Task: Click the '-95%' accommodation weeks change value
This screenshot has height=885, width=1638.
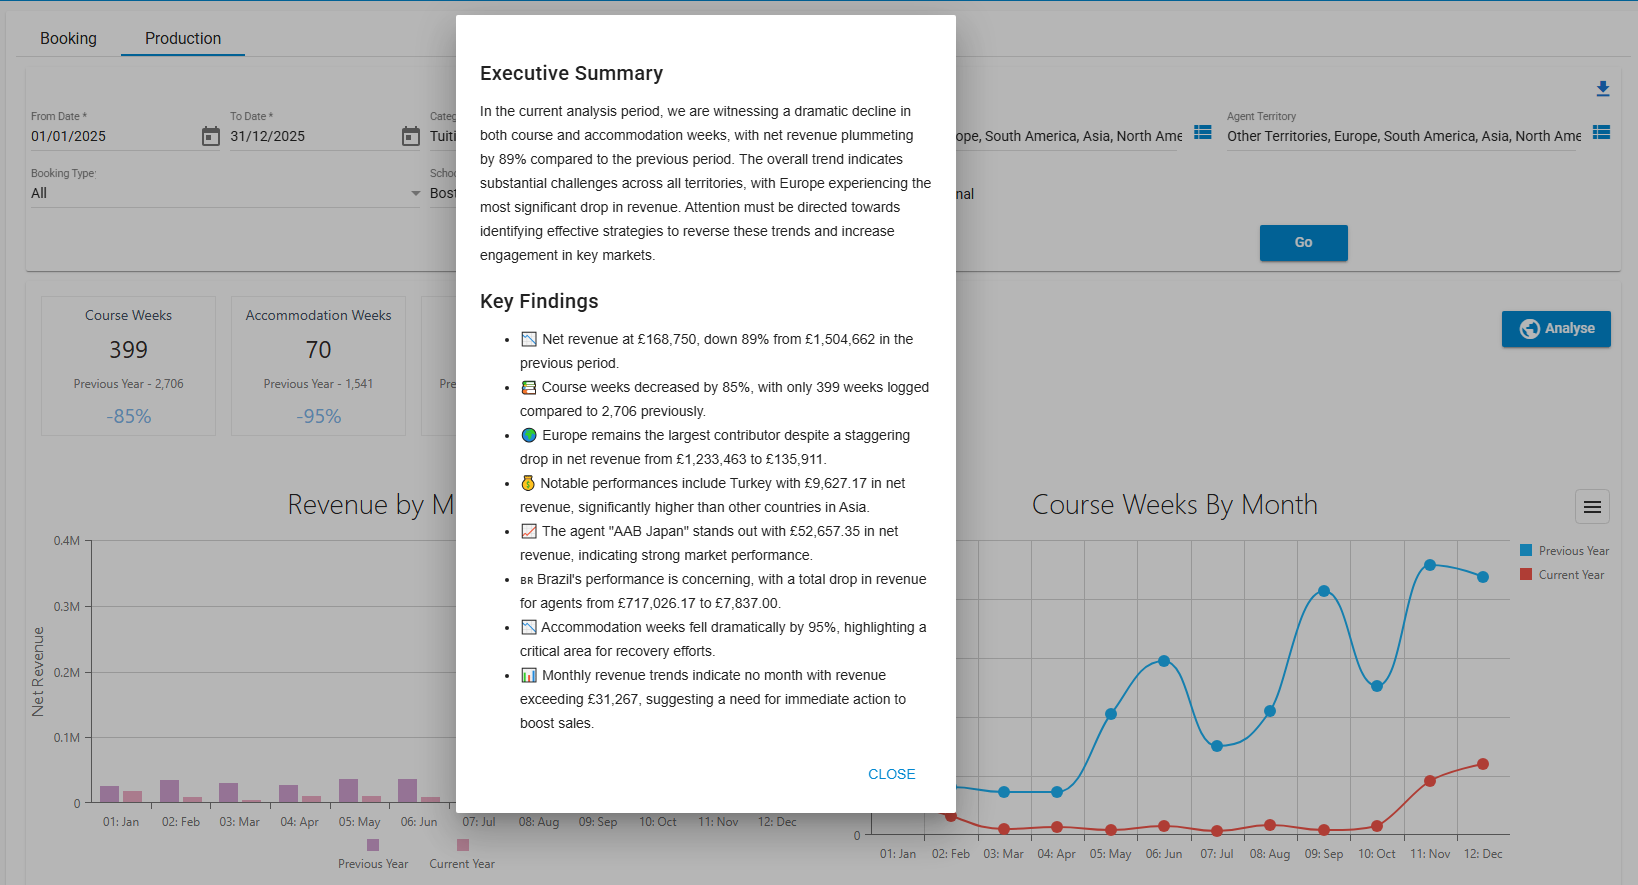Action: (319, 416)
